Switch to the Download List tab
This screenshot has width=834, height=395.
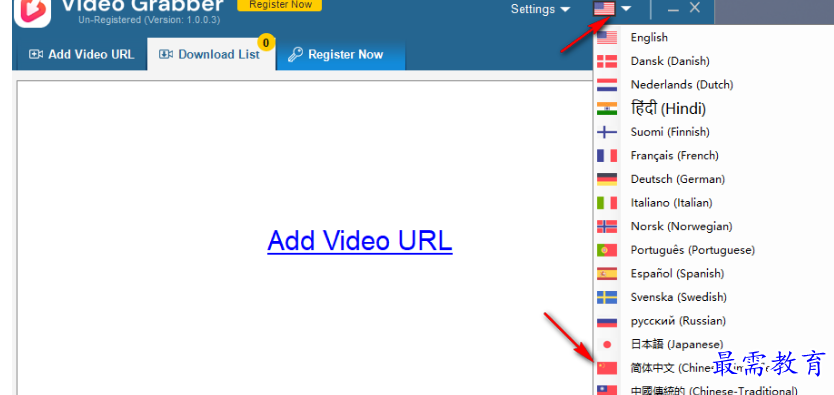tap(211, 54)
